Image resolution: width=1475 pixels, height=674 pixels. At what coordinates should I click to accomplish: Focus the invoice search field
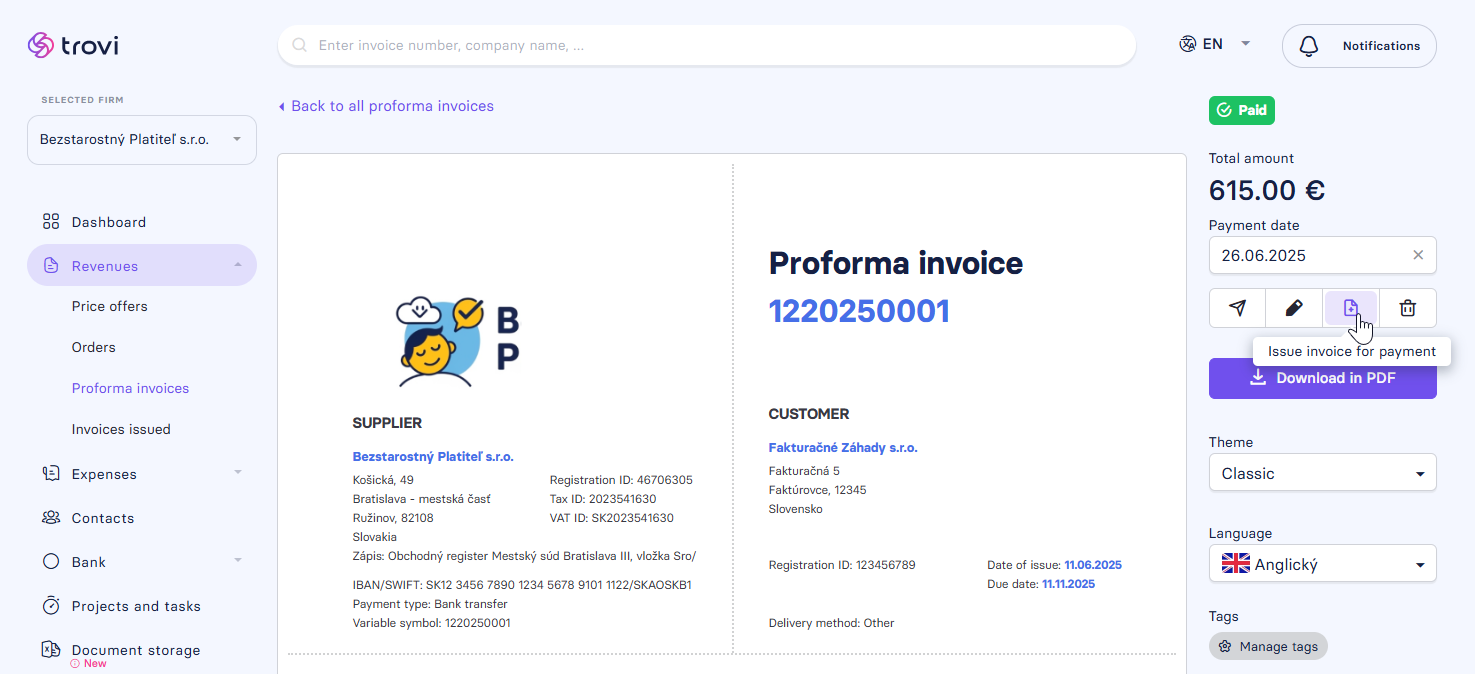(707, 45)
